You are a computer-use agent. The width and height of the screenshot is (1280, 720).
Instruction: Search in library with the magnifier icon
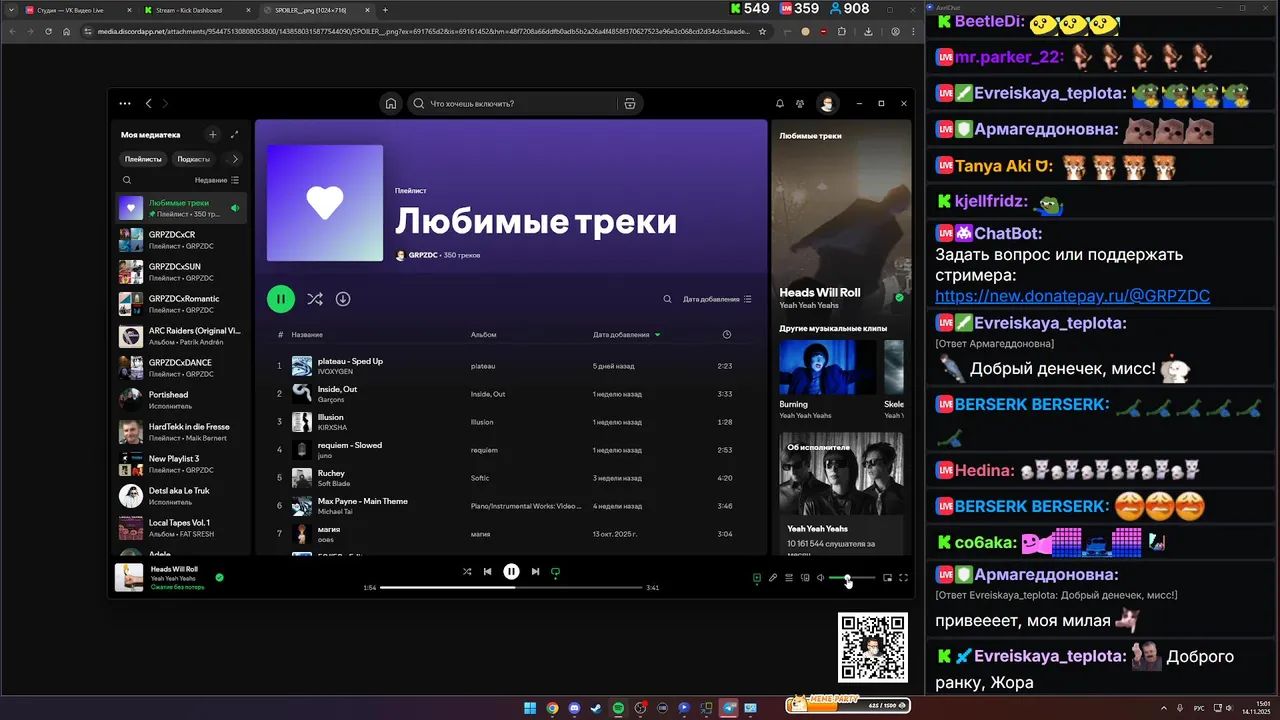click(x=127, y=180)
